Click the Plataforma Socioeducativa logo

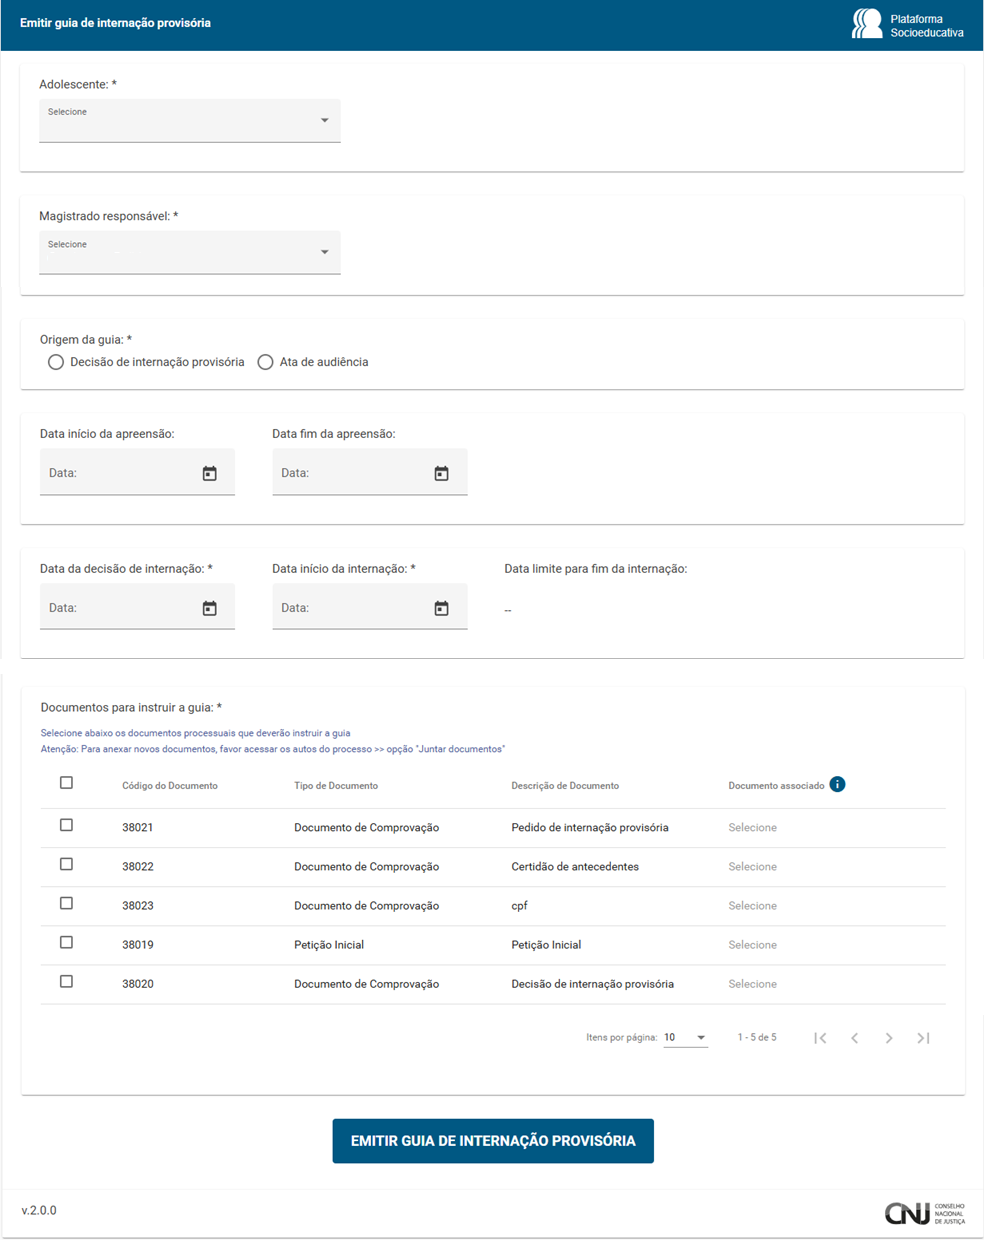pyautogui.click(x=907, y=24)
